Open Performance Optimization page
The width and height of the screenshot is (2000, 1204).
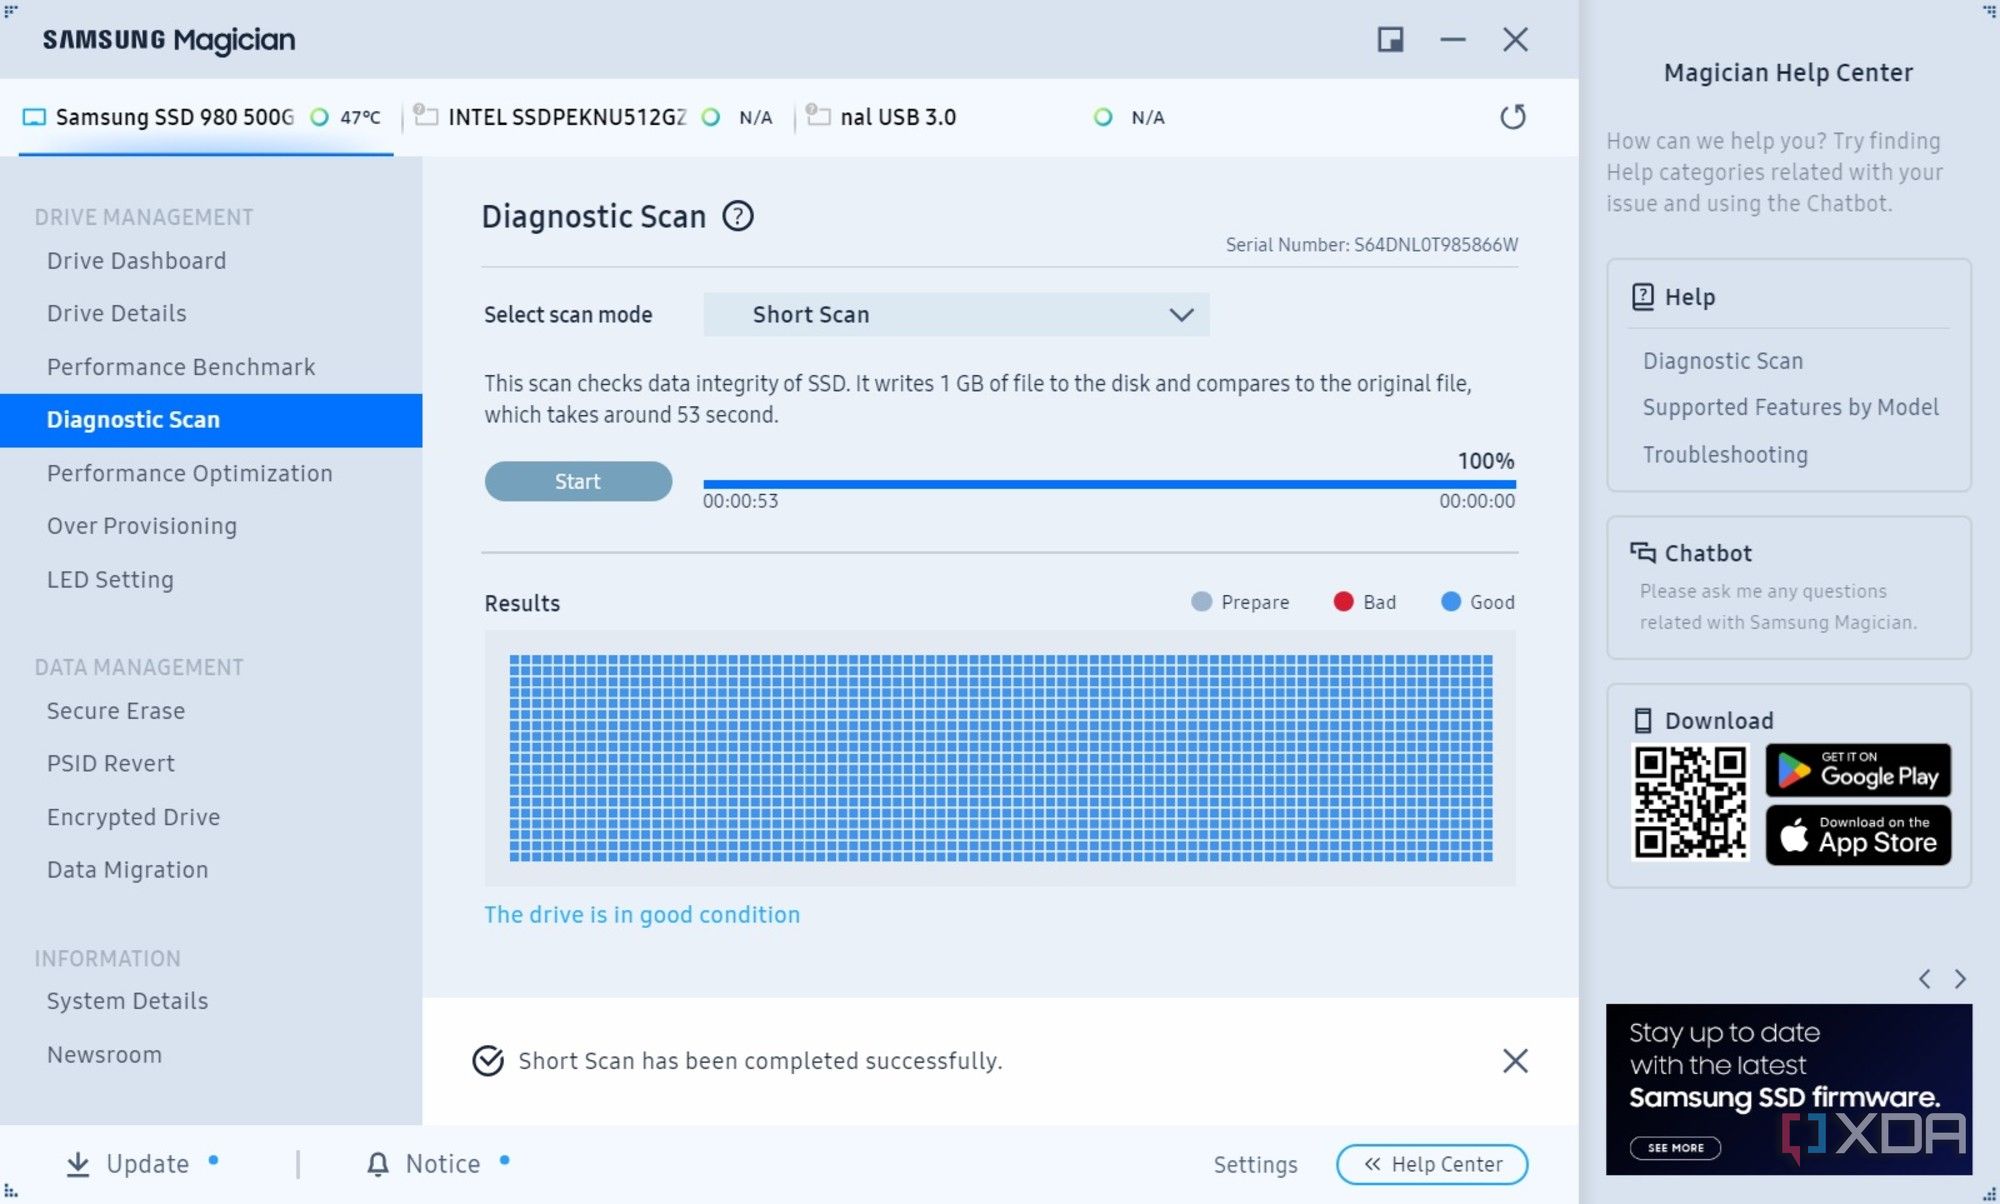click(x=190, y=473)
